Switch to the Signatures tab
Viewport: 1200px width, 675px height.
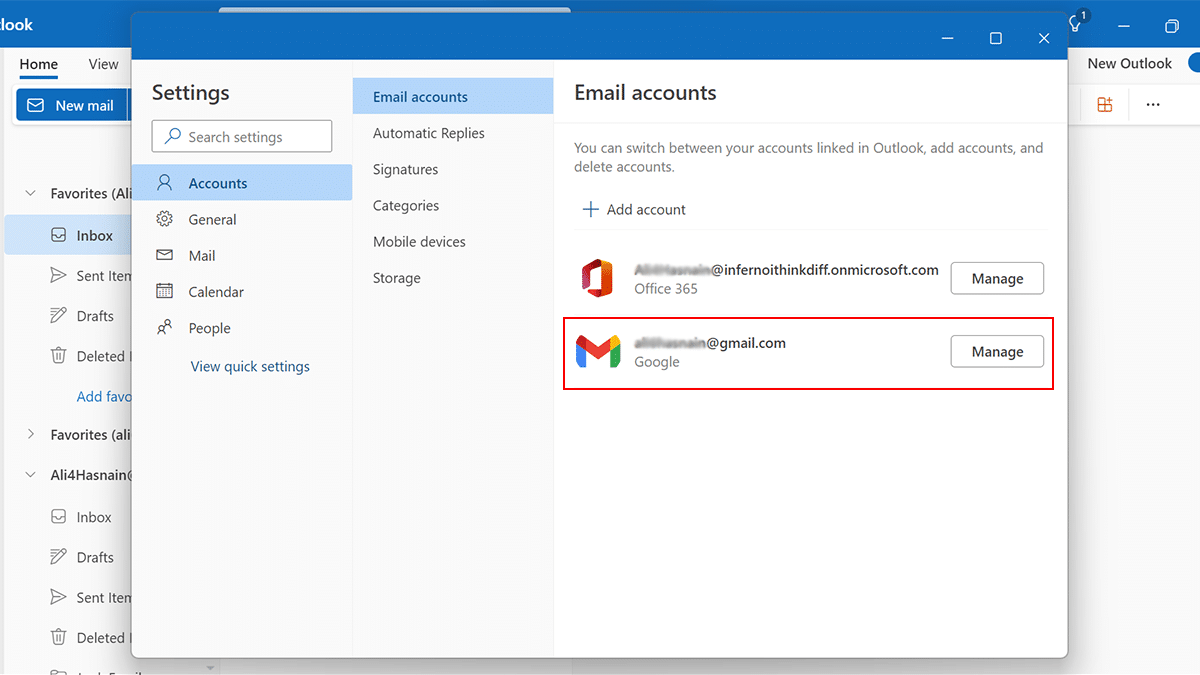tap(406, 170)
